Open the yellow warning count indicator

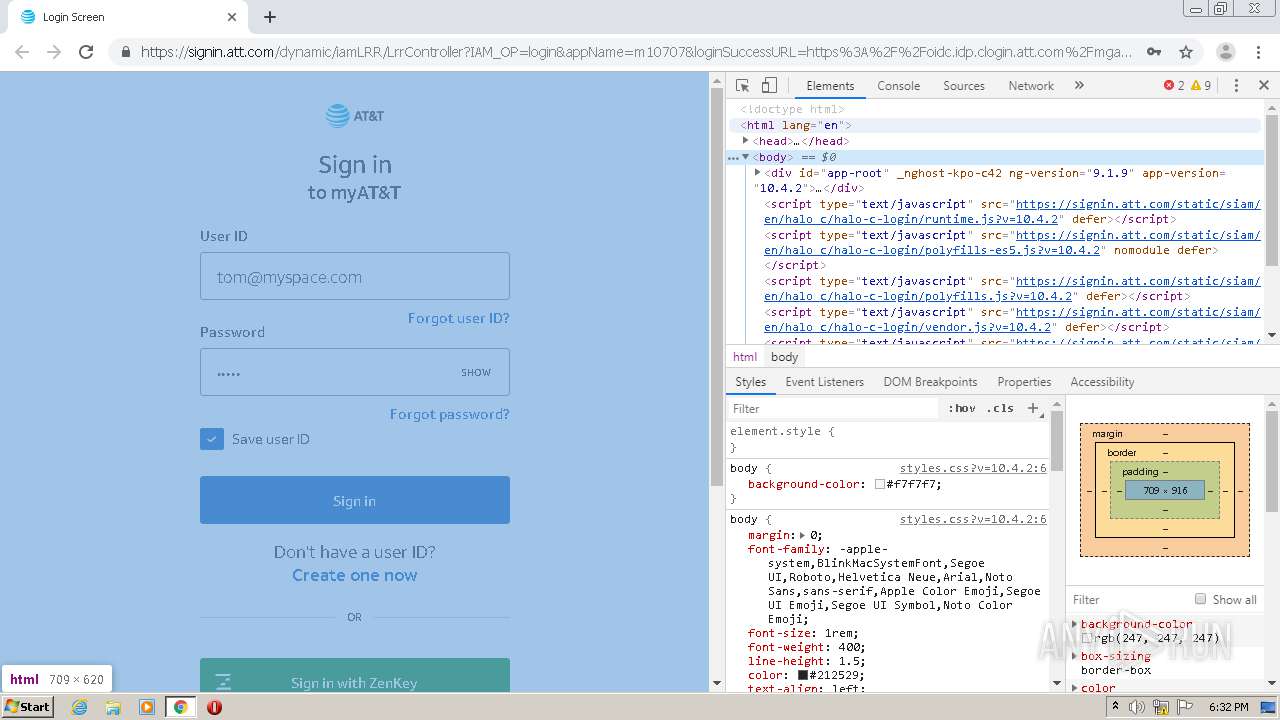tap(1201, 86)
